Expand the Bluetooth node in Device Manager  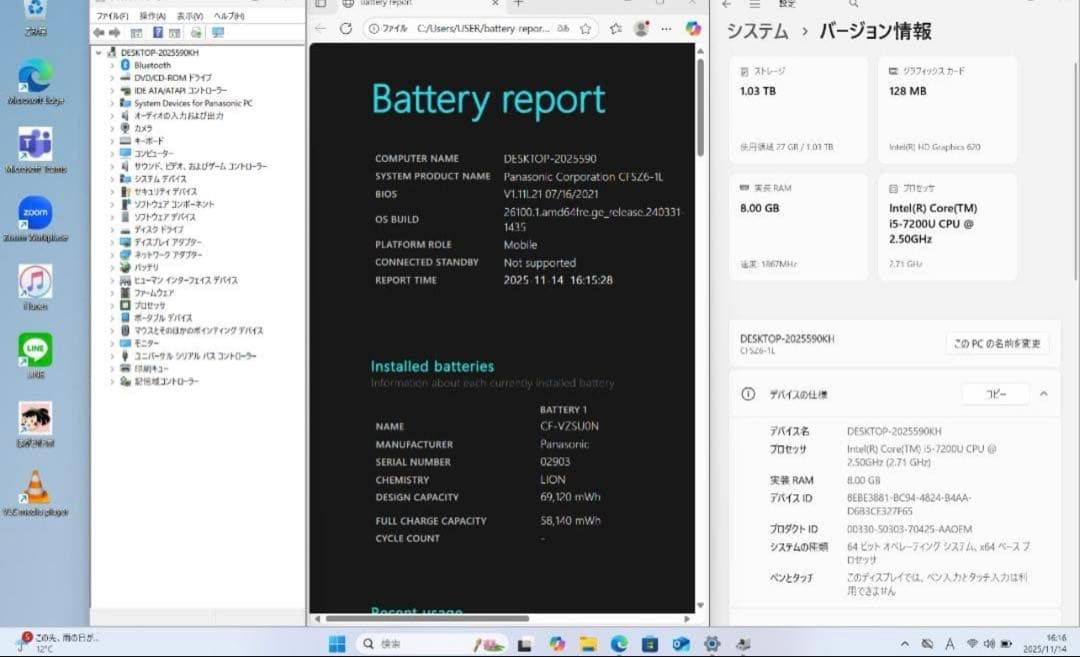[110, 65]
